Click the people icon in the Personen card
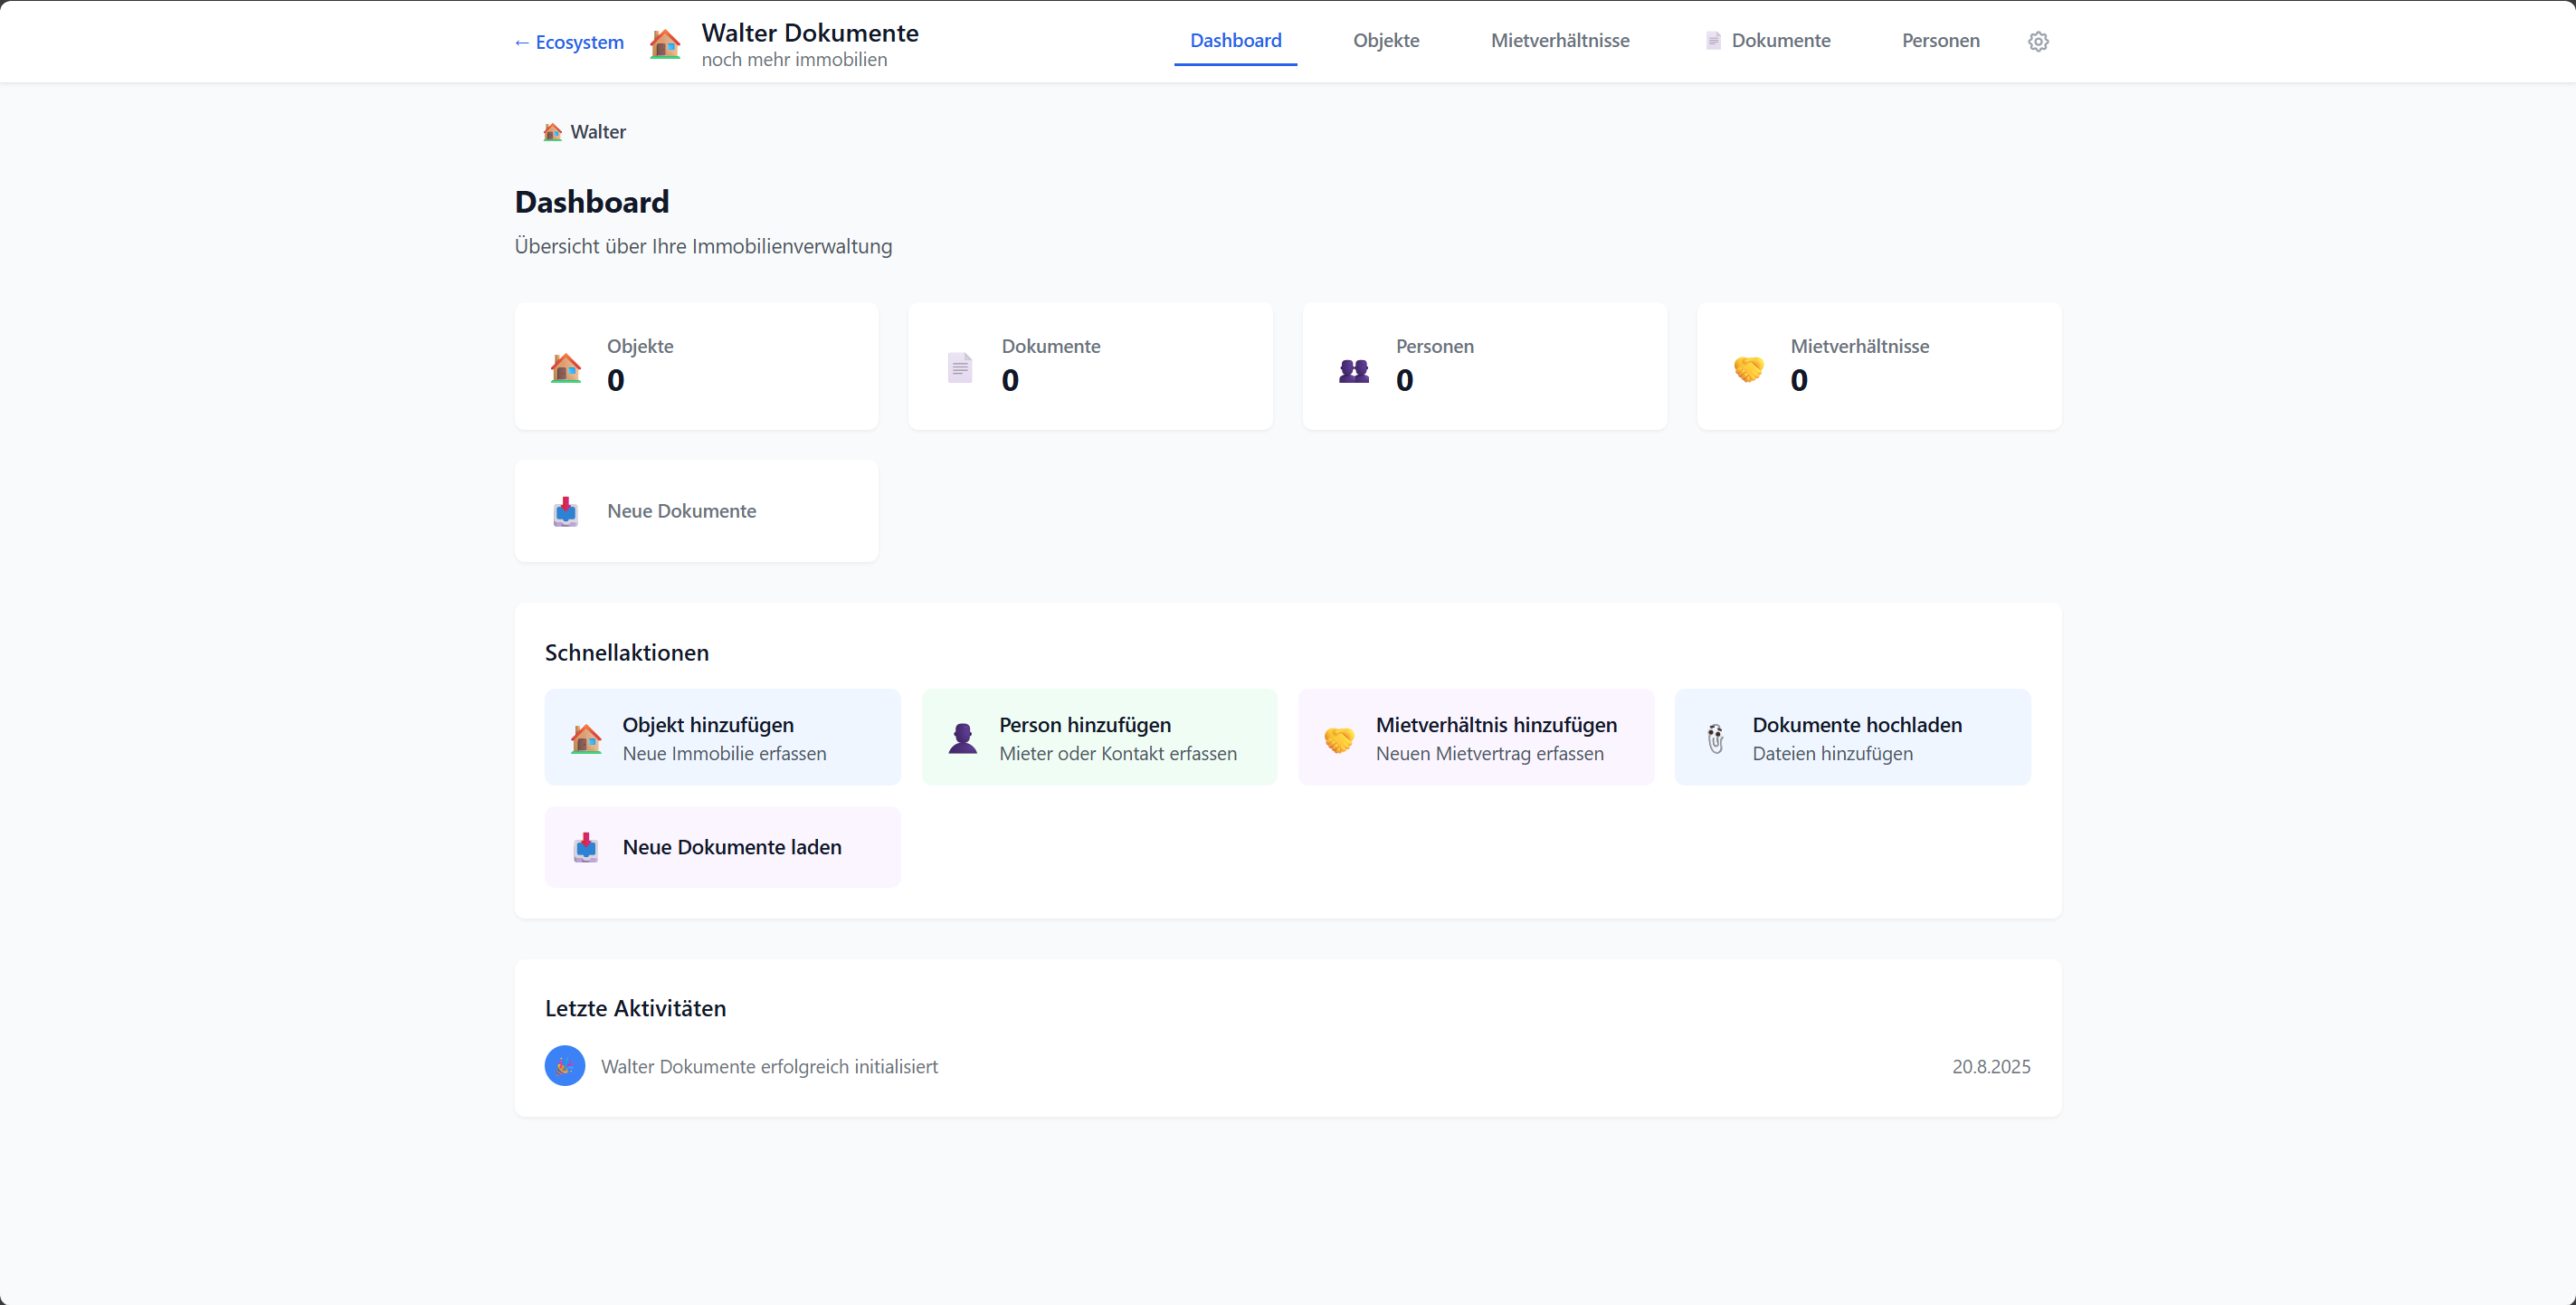 [1354, 370]
